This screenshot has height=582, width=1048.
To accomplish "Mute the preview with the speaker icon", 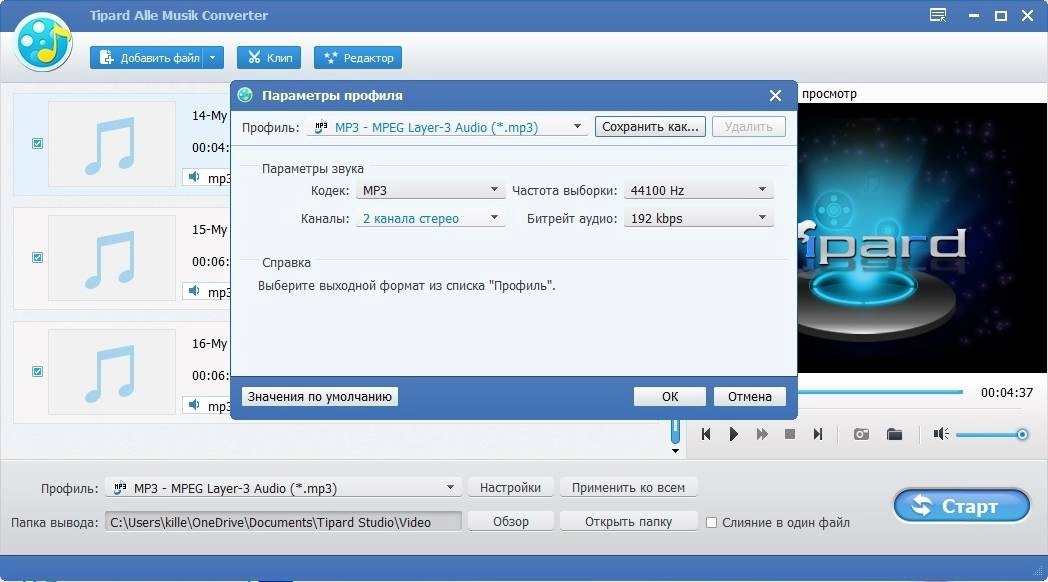I will [941, 434].
